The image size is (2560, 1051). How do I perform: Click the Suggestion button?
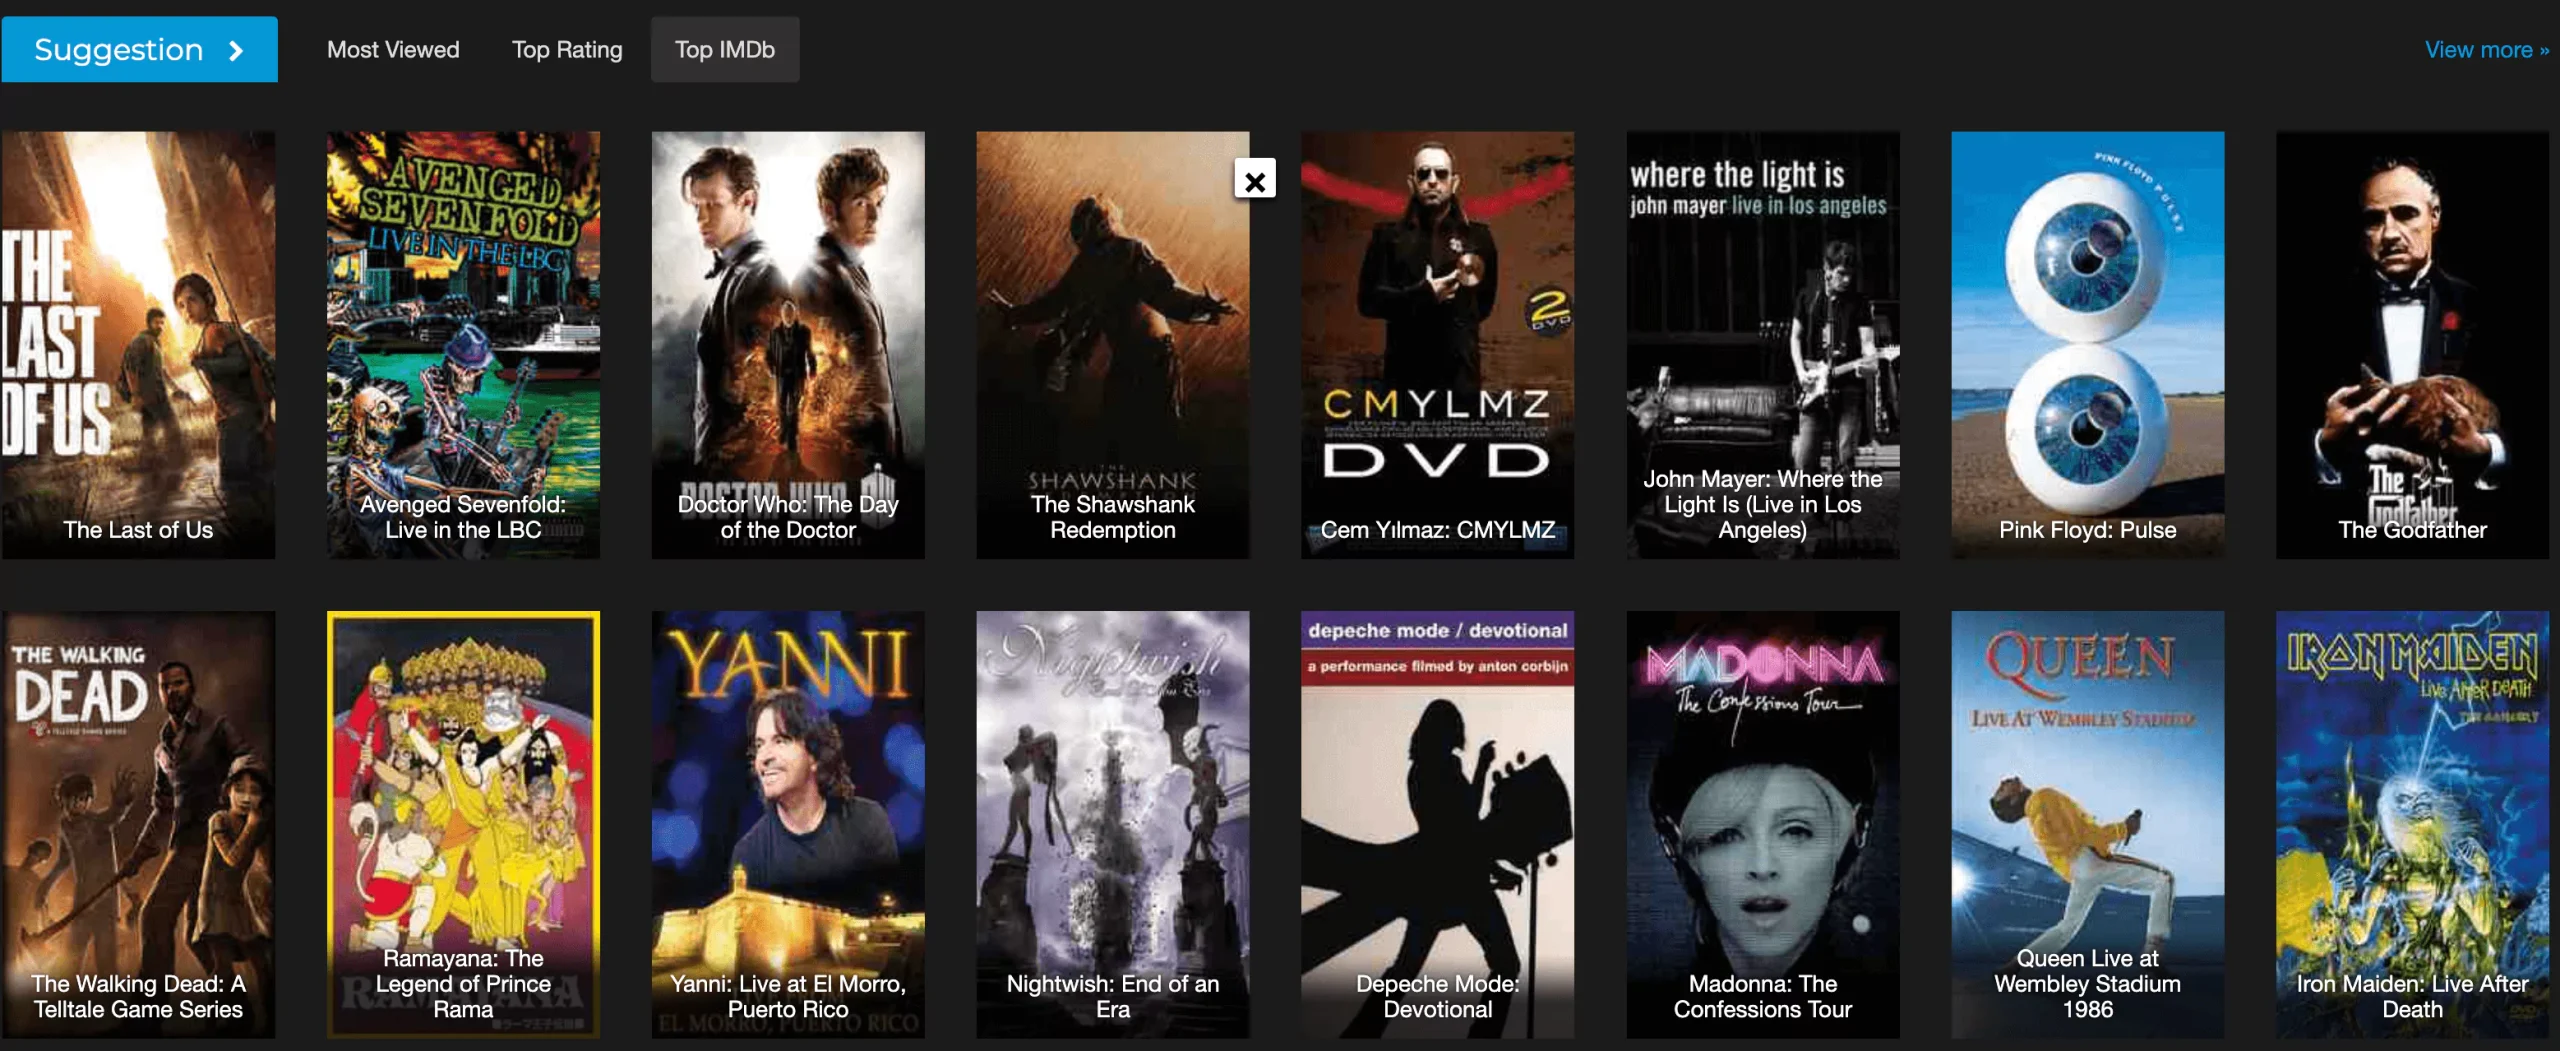pos(139,50)
